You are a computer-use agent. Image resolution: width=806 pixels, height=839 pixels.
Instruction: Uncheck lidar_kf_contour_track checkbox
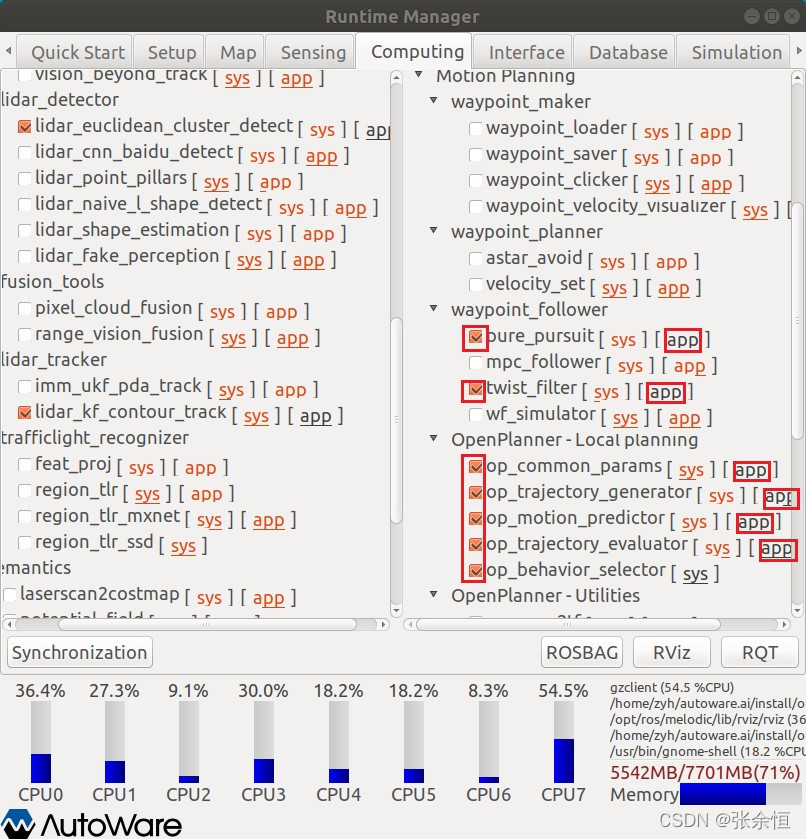(x=25, y=413)
